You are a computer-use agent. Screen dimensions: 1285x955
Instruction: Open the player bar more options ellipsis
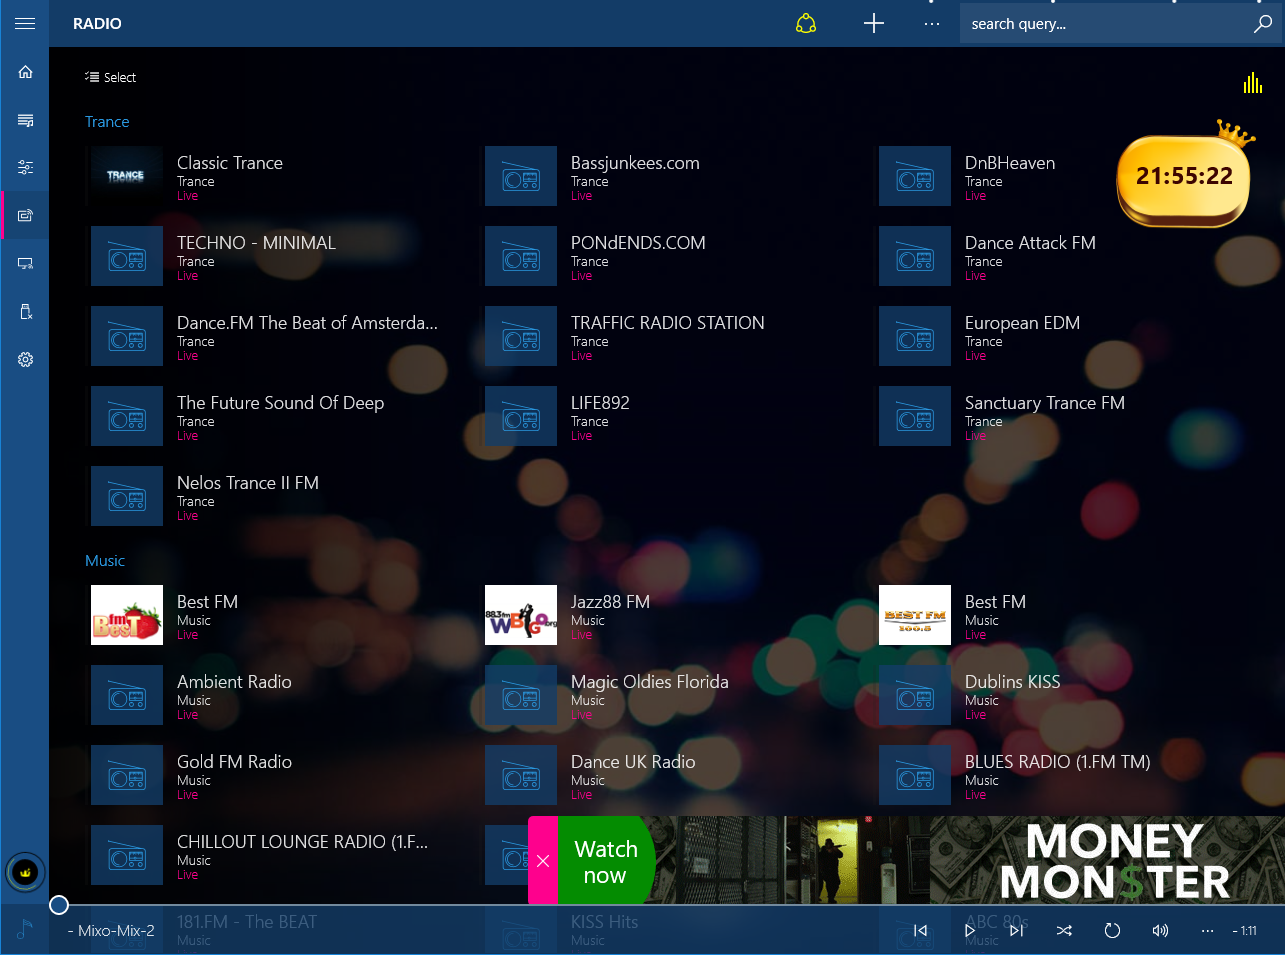1207,931
